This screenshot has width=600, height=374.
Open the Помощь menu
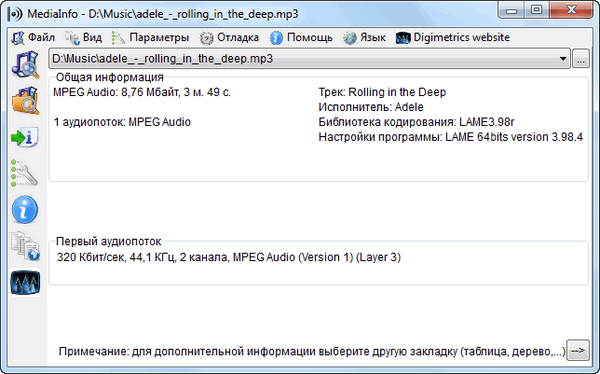point(301,38)
